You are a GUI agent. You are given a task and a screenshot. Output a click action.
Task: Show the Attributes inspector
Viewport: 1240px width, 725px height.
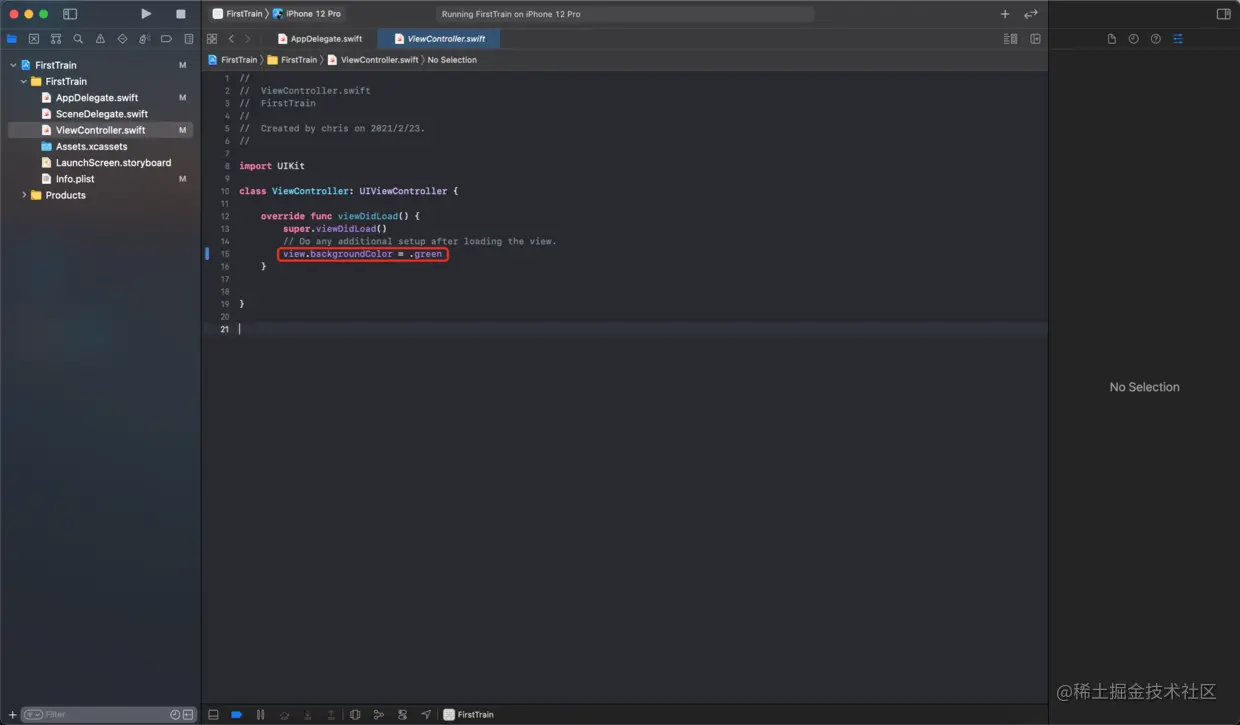pos(1178,39)
